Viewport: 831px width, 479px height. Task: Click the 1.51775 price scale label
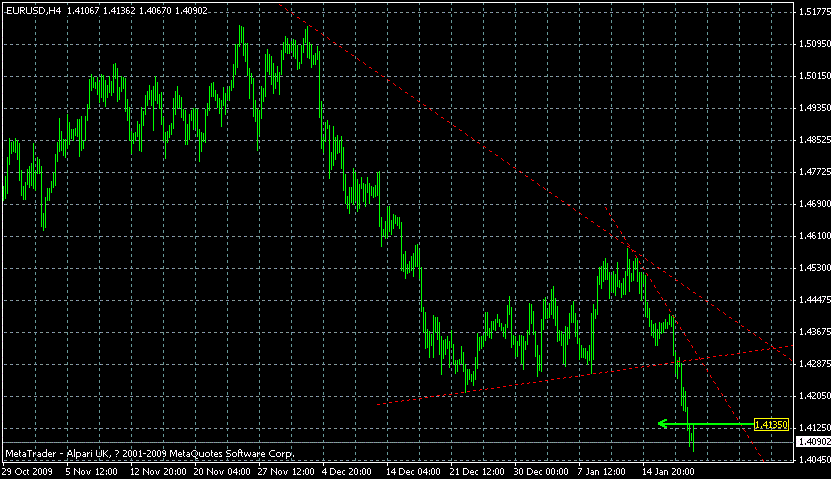pyautogui.click(x=815, y=12)
